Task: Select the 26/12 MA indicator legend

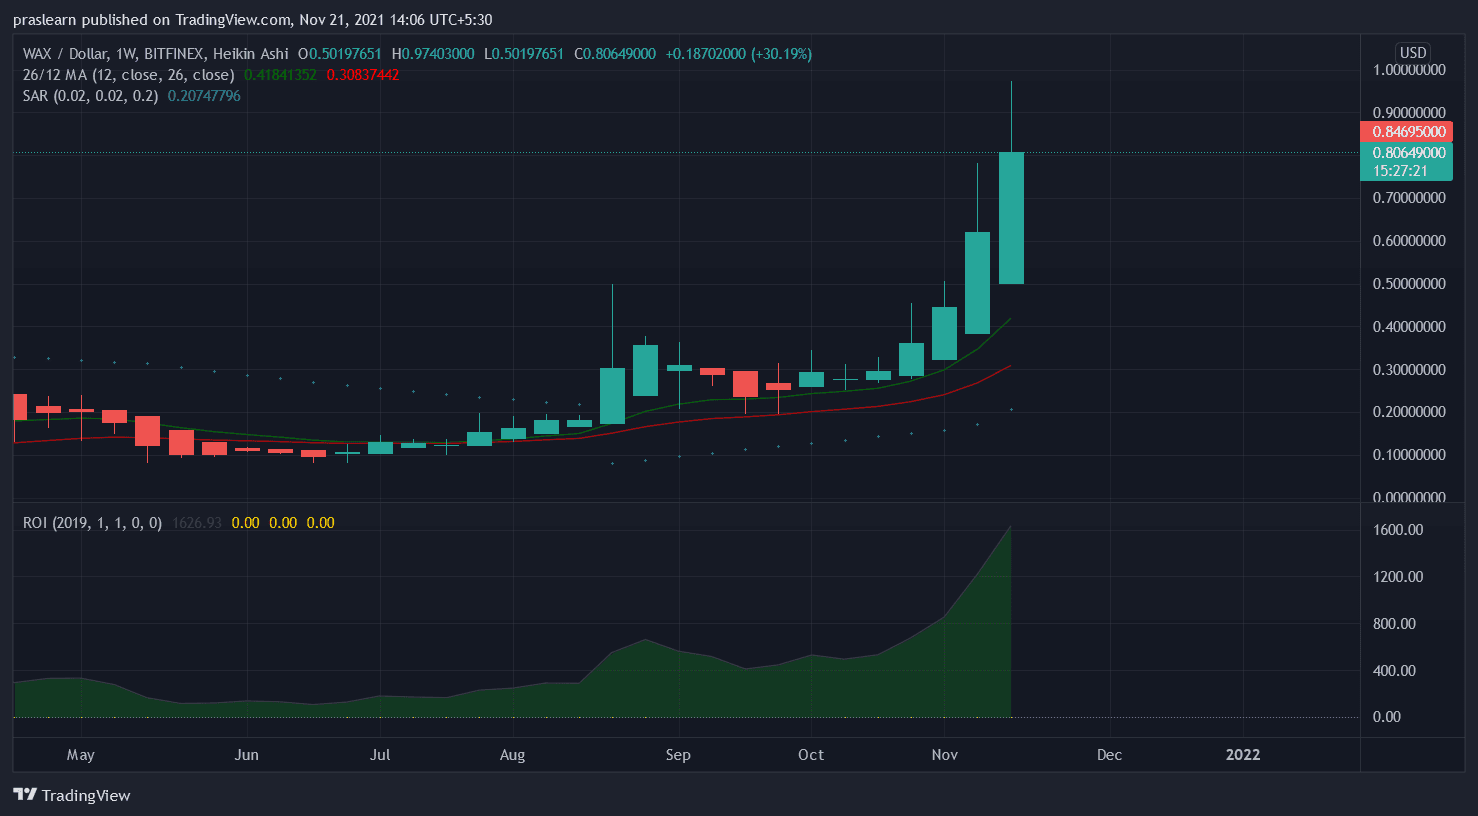Action: [x=128, y=75]
